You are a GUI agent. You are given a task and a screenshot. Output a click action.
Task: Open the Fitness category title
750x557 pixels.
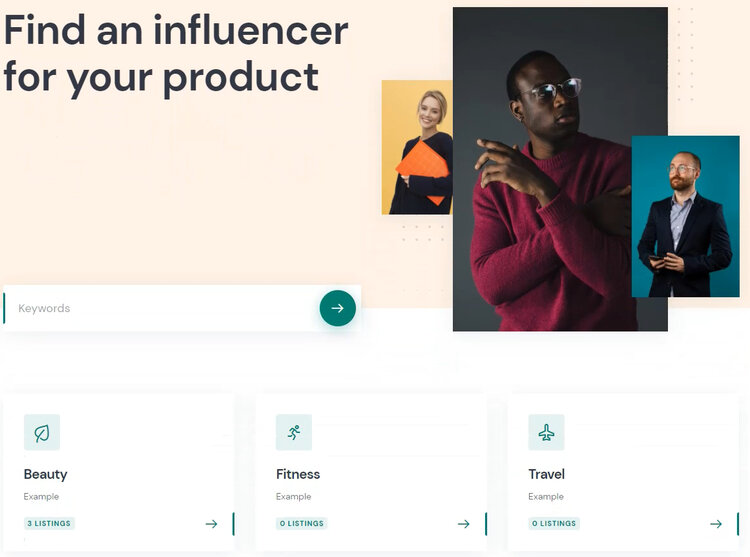[298, 474]
